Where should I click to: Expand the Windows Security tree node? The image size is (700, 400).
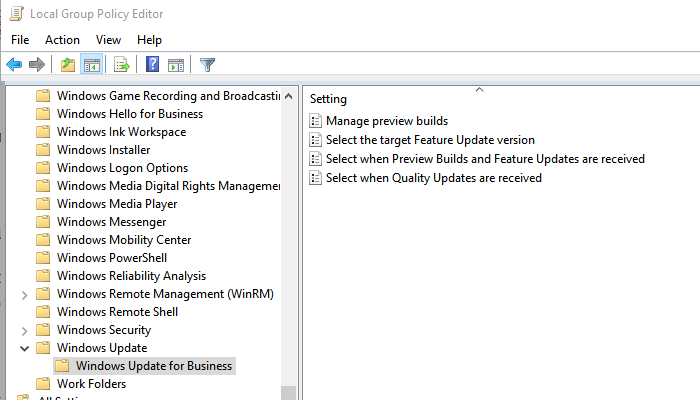pyautogui.click(x=25, y=330)
